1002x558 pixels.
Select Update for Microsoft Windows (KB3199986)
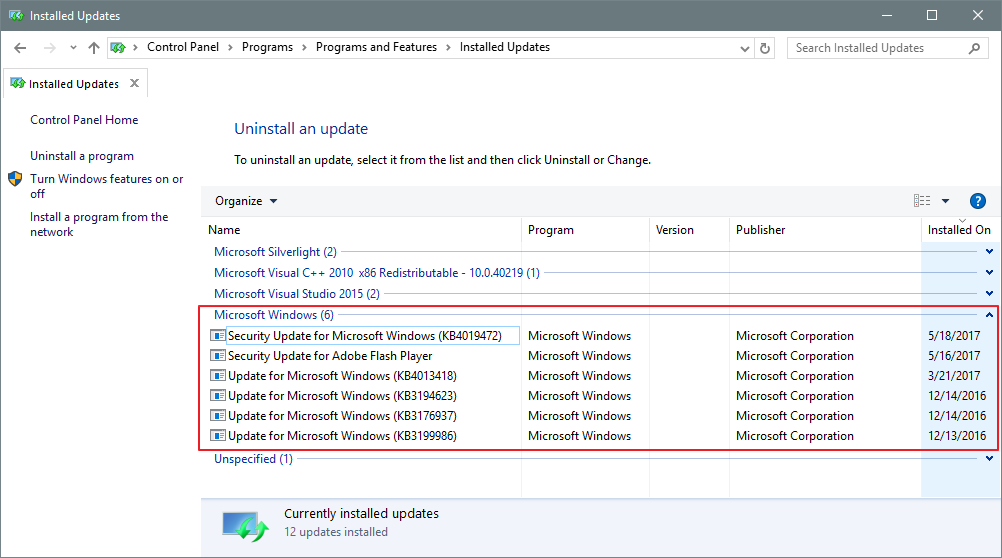tap(342, 436)
